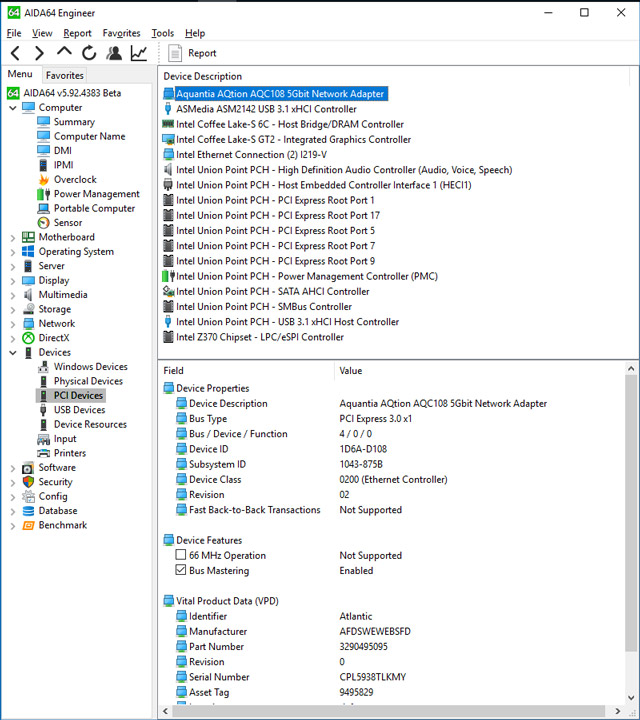Click the Config icon in the tree

[x=28, y=496]
